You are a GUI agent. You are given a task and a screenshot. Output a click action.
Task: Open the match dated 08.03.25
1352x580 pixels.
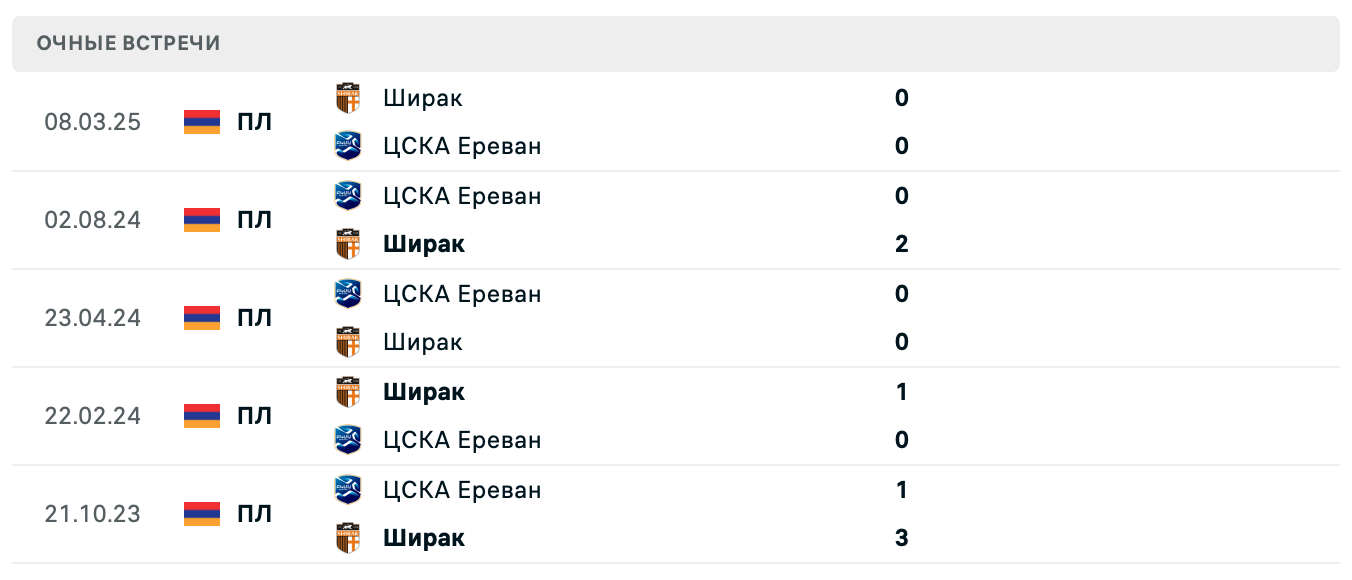[93, 122]
